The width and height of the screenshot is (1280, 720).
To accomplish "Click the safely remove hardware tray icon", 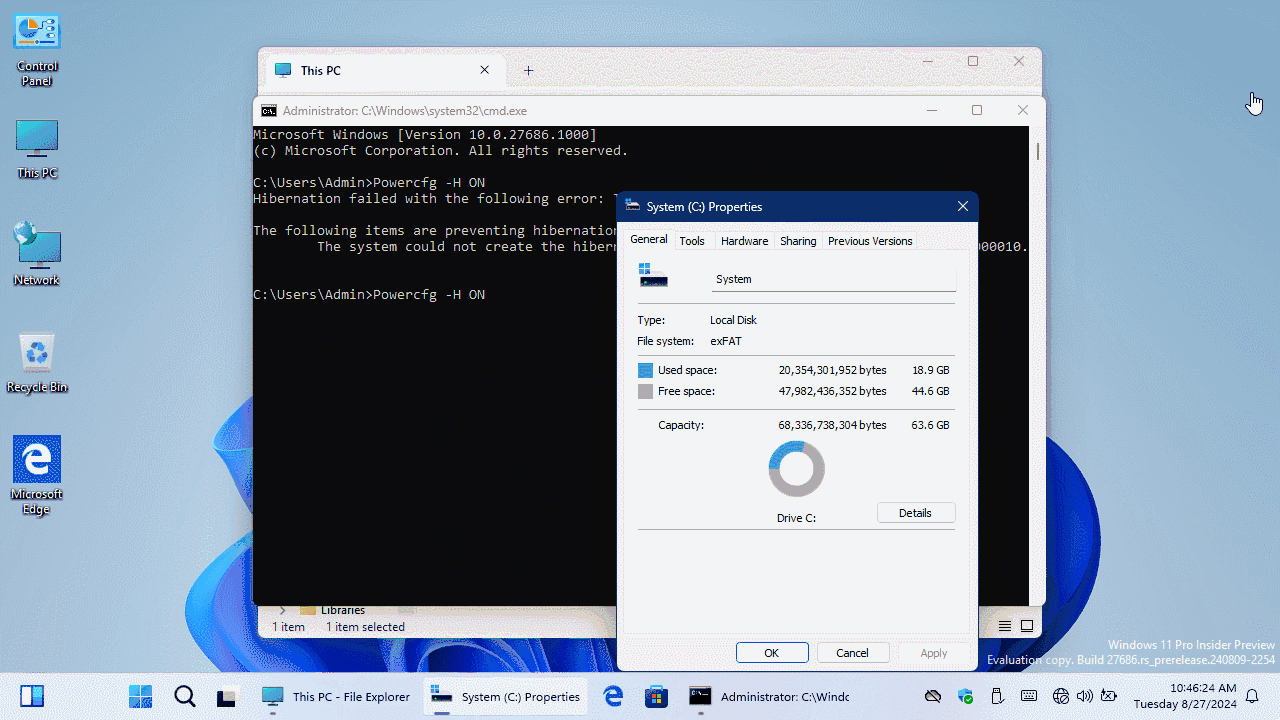I will (996, 696).
